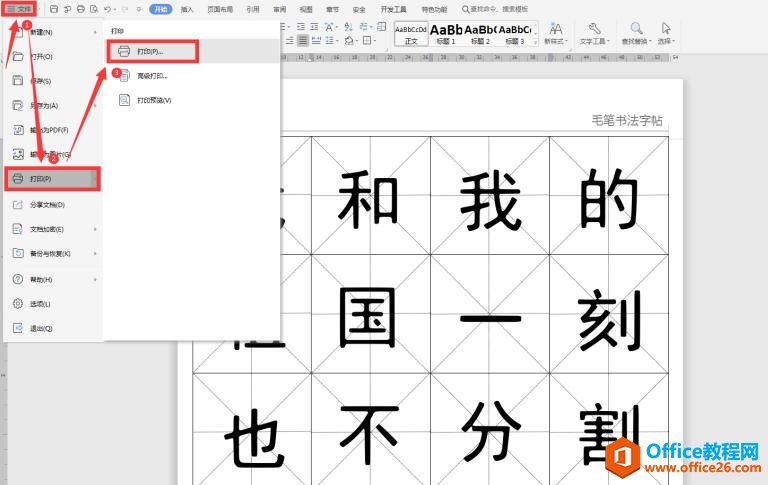
Task: Select 打印(P) in file menu
Action: click(x=52, y=179)
